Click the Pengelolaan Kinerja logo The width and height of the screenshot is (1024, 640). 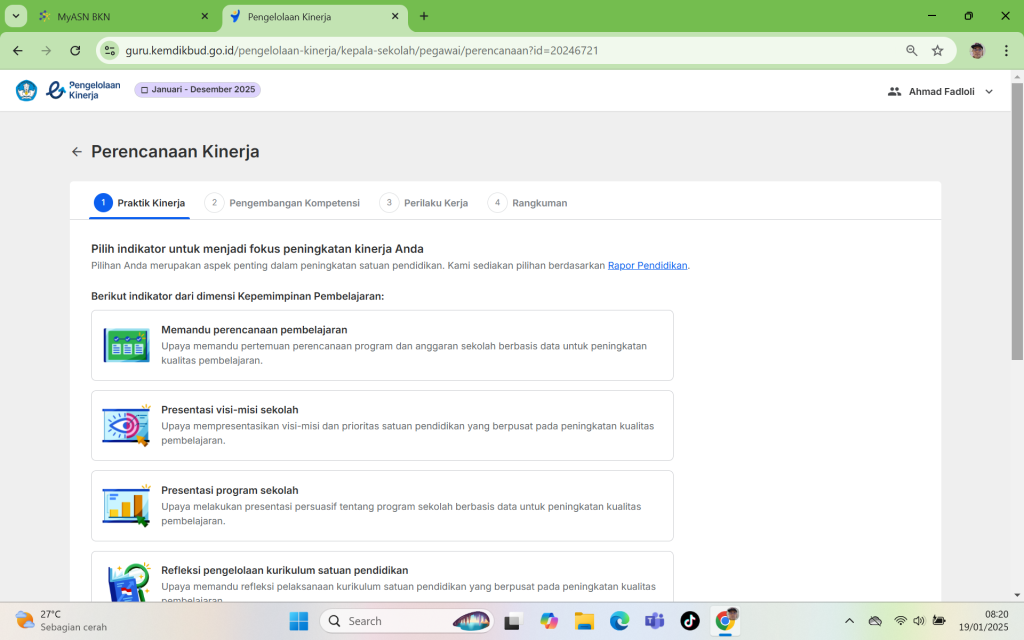(x=83, y=91)
